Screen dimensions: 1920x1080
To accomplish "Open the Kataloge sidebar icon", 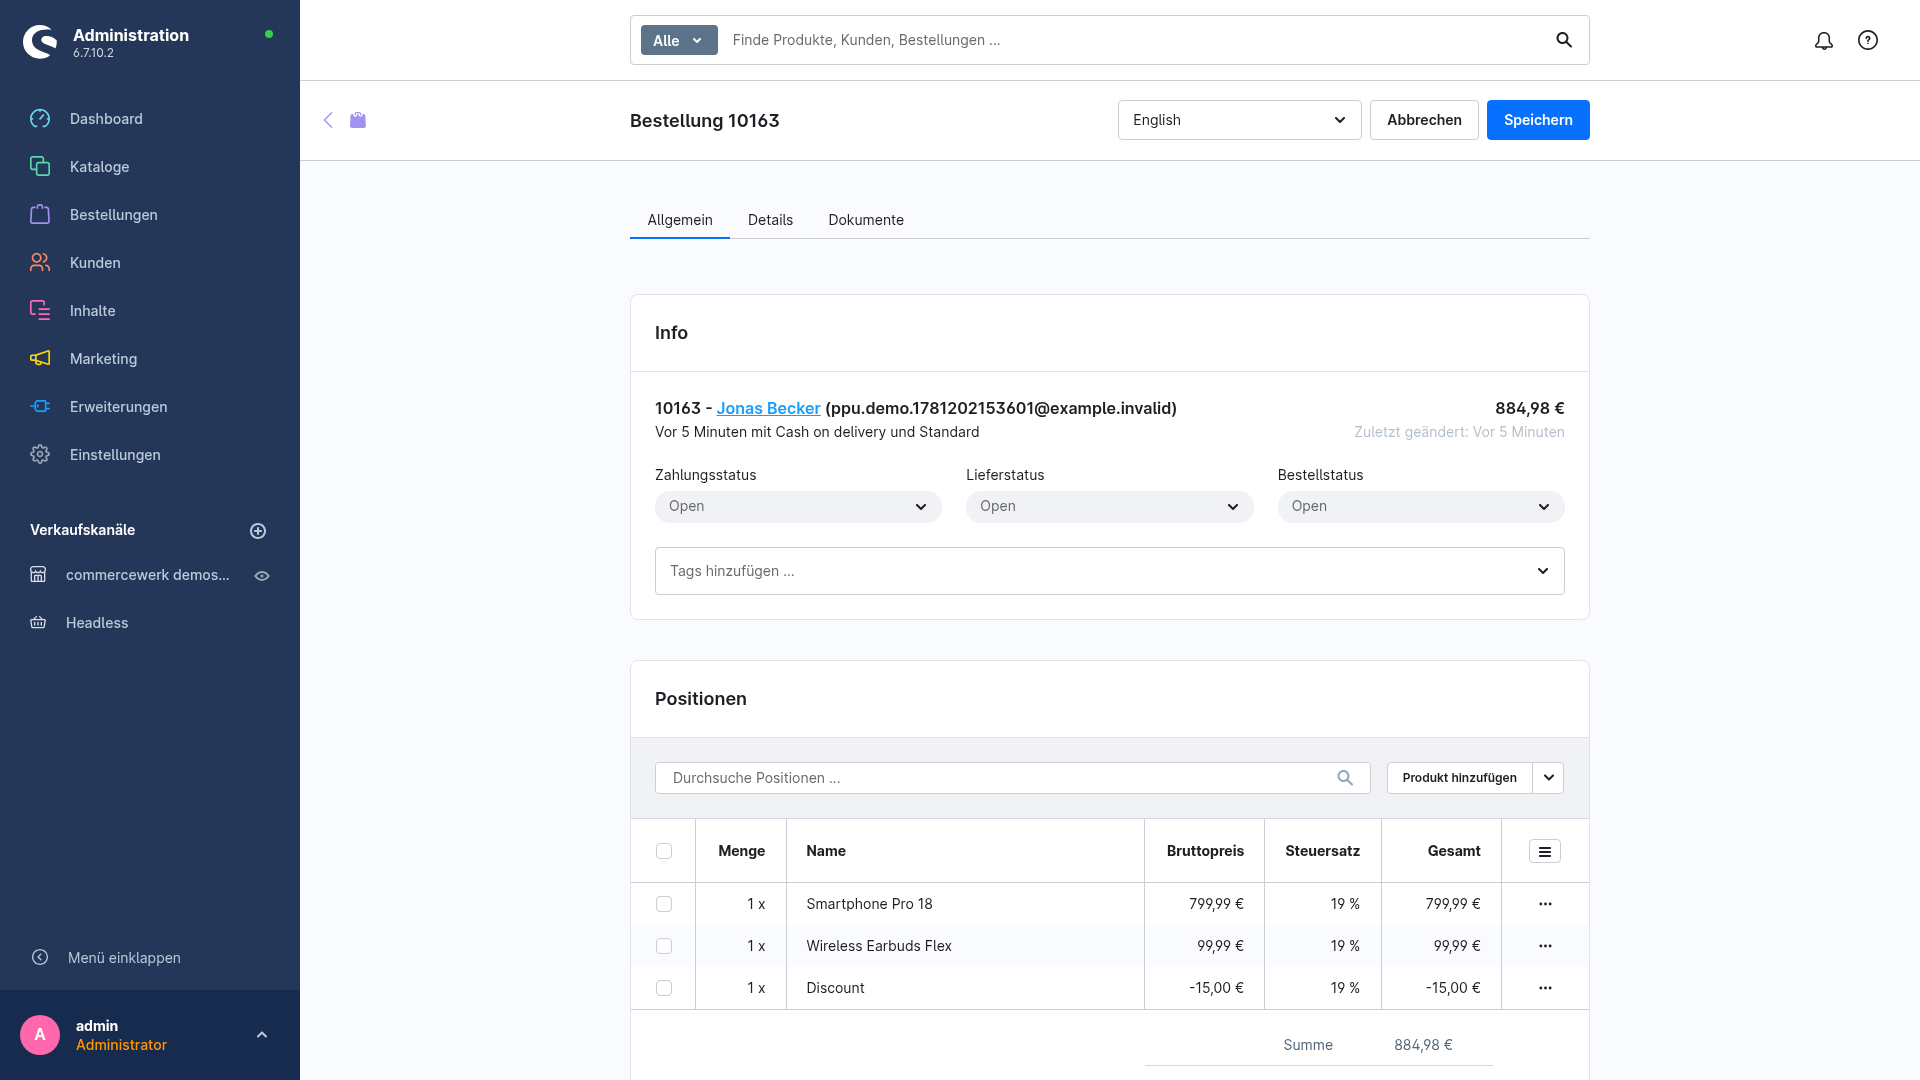I will [40, 167].
